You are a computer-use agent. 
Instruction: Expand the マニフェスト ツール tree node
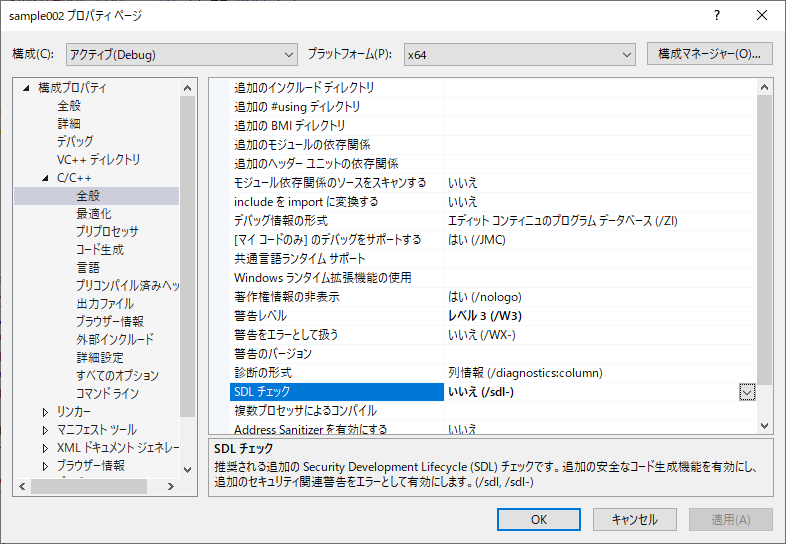click(46, 430)
